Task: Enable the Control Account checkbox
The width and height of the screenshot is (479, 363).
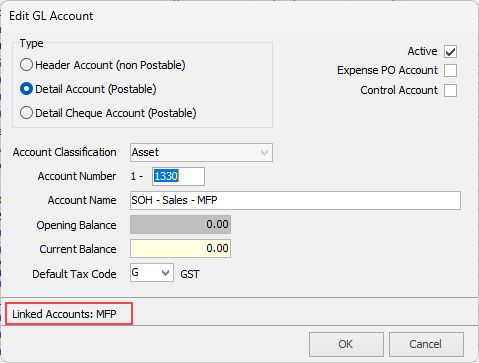Action: pos(450,90)
